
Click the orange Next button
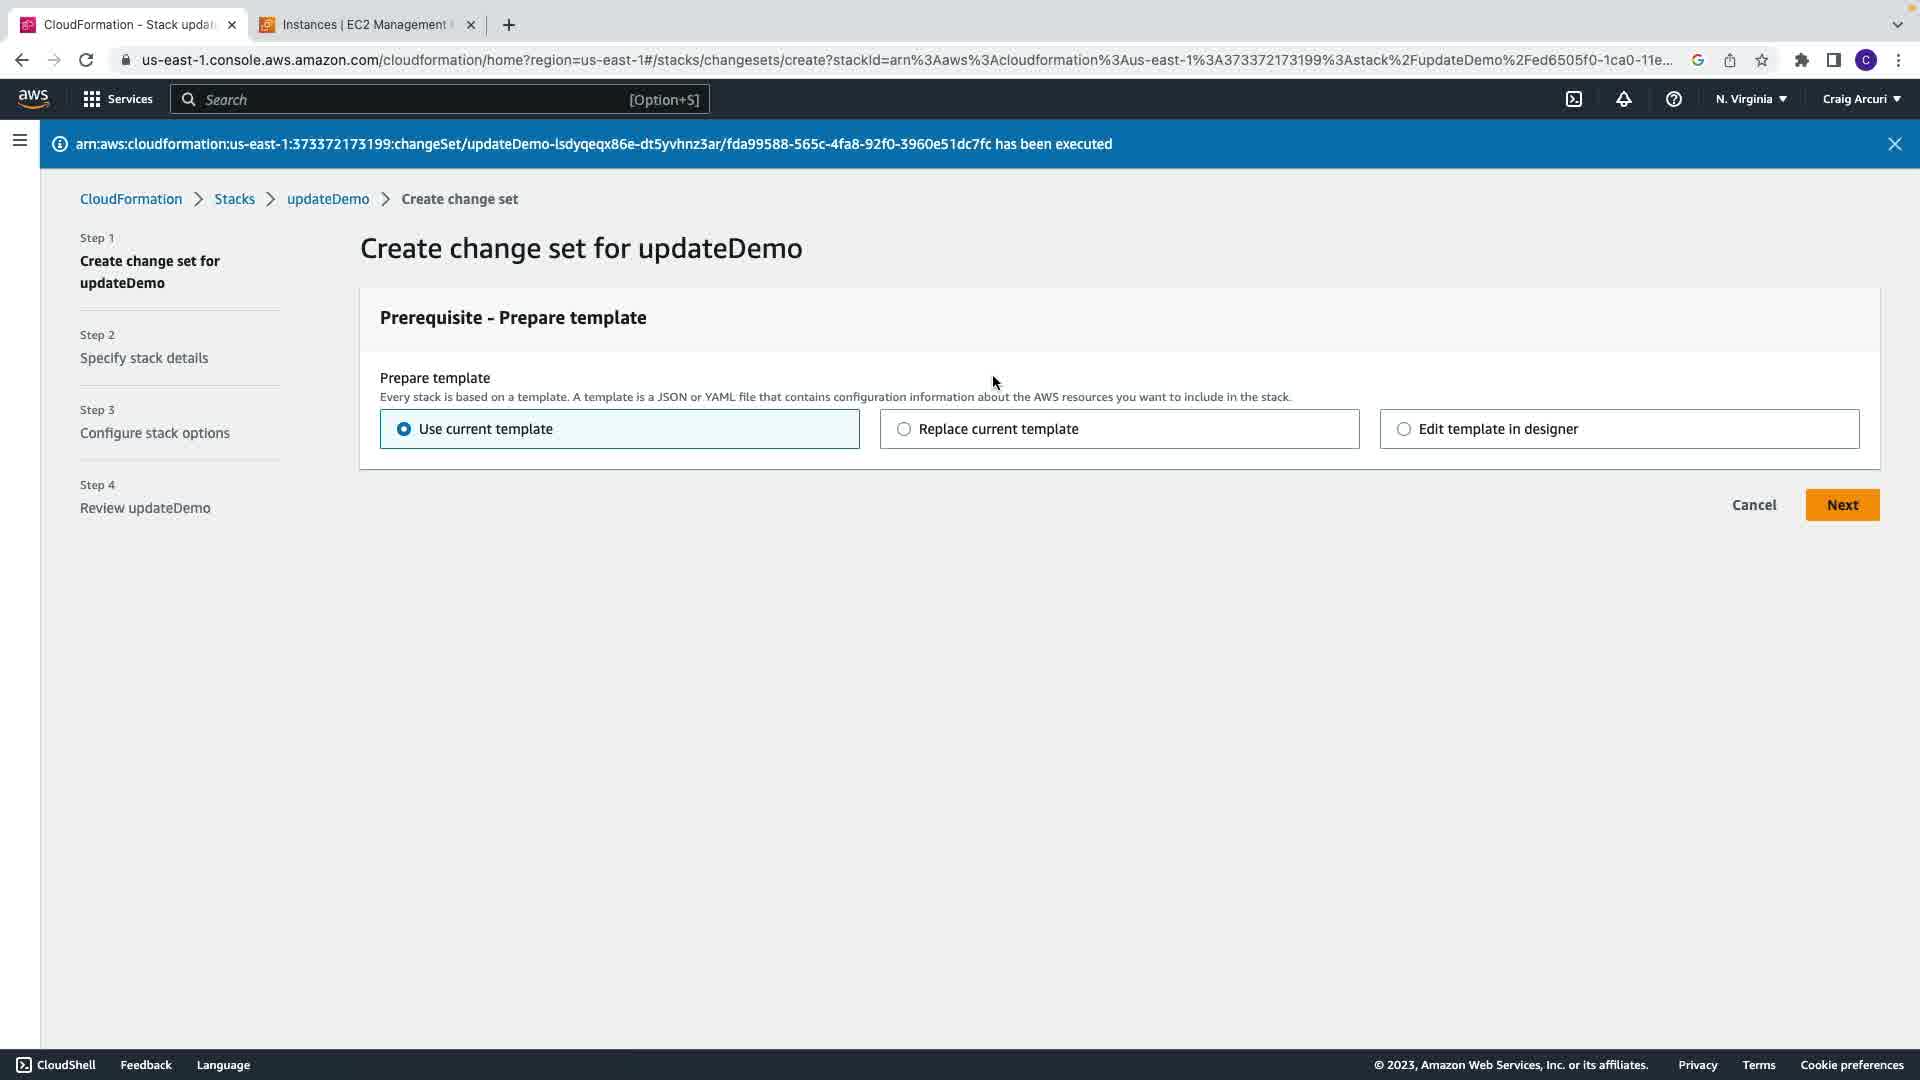tap(1842, 505)
